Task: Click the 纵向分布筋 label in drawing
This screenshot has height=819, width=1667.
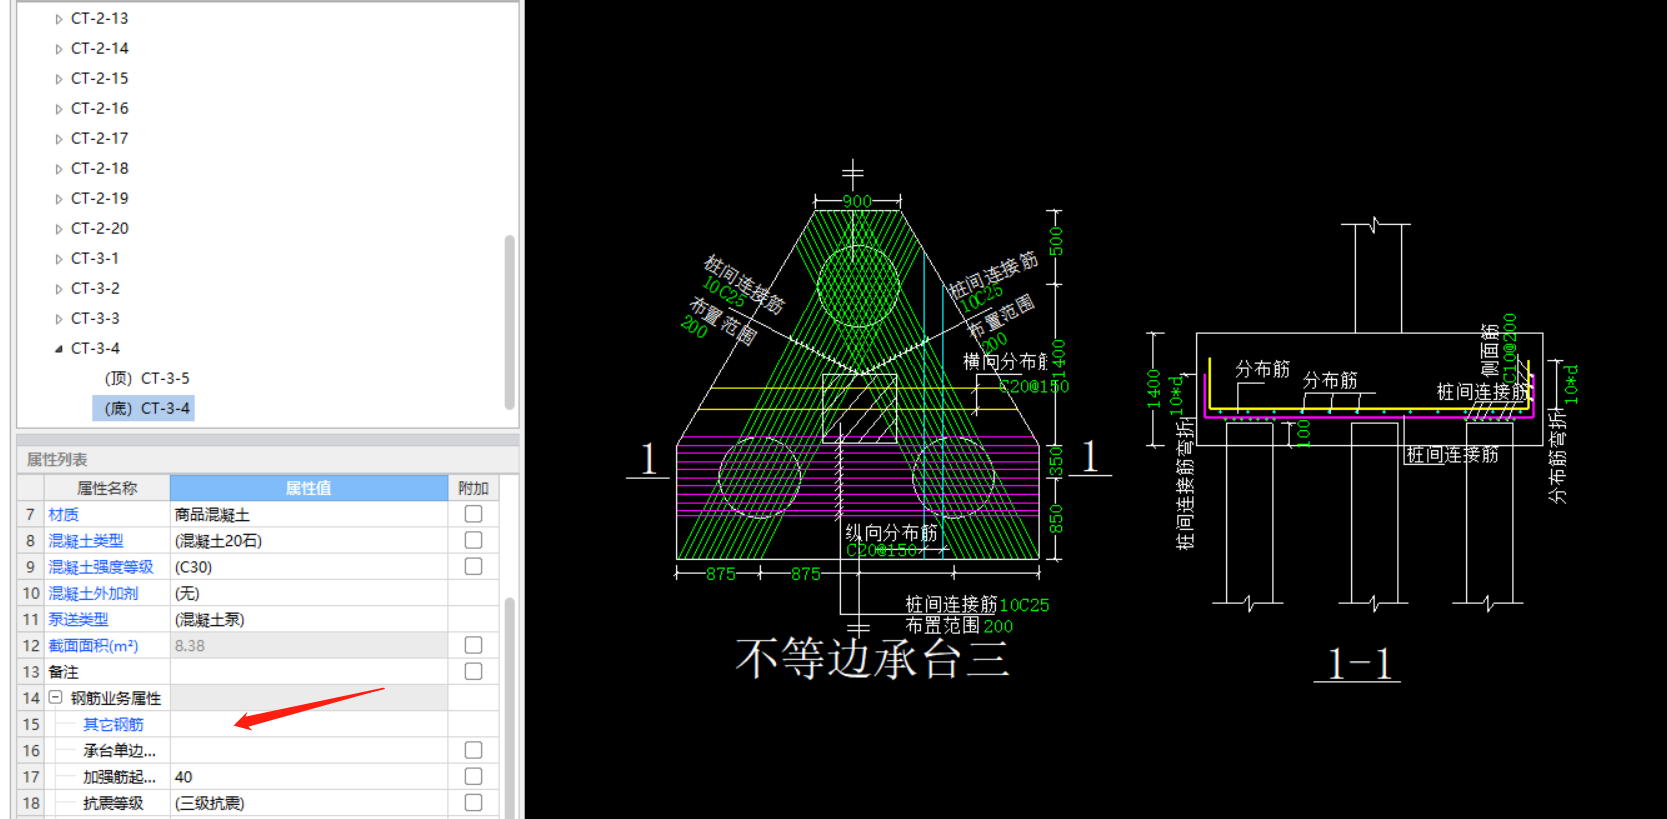Action: coord(891,533)
